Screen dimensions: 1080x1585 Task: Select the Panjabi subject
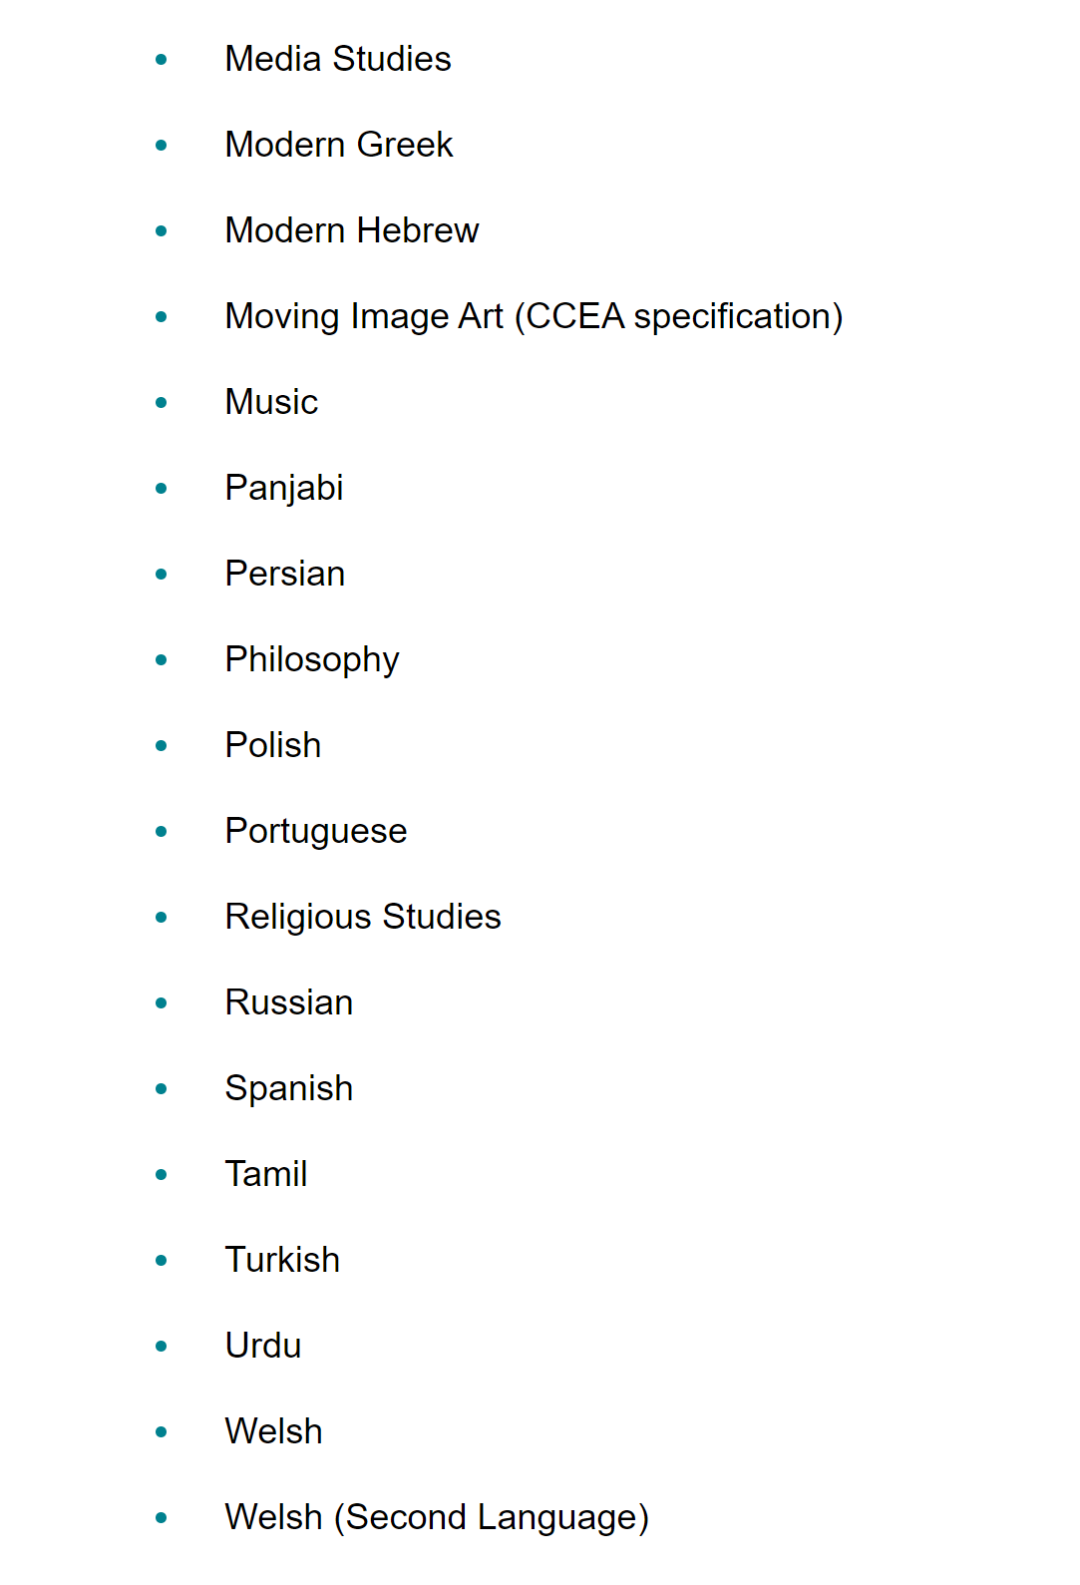click(x=284, y=489)
